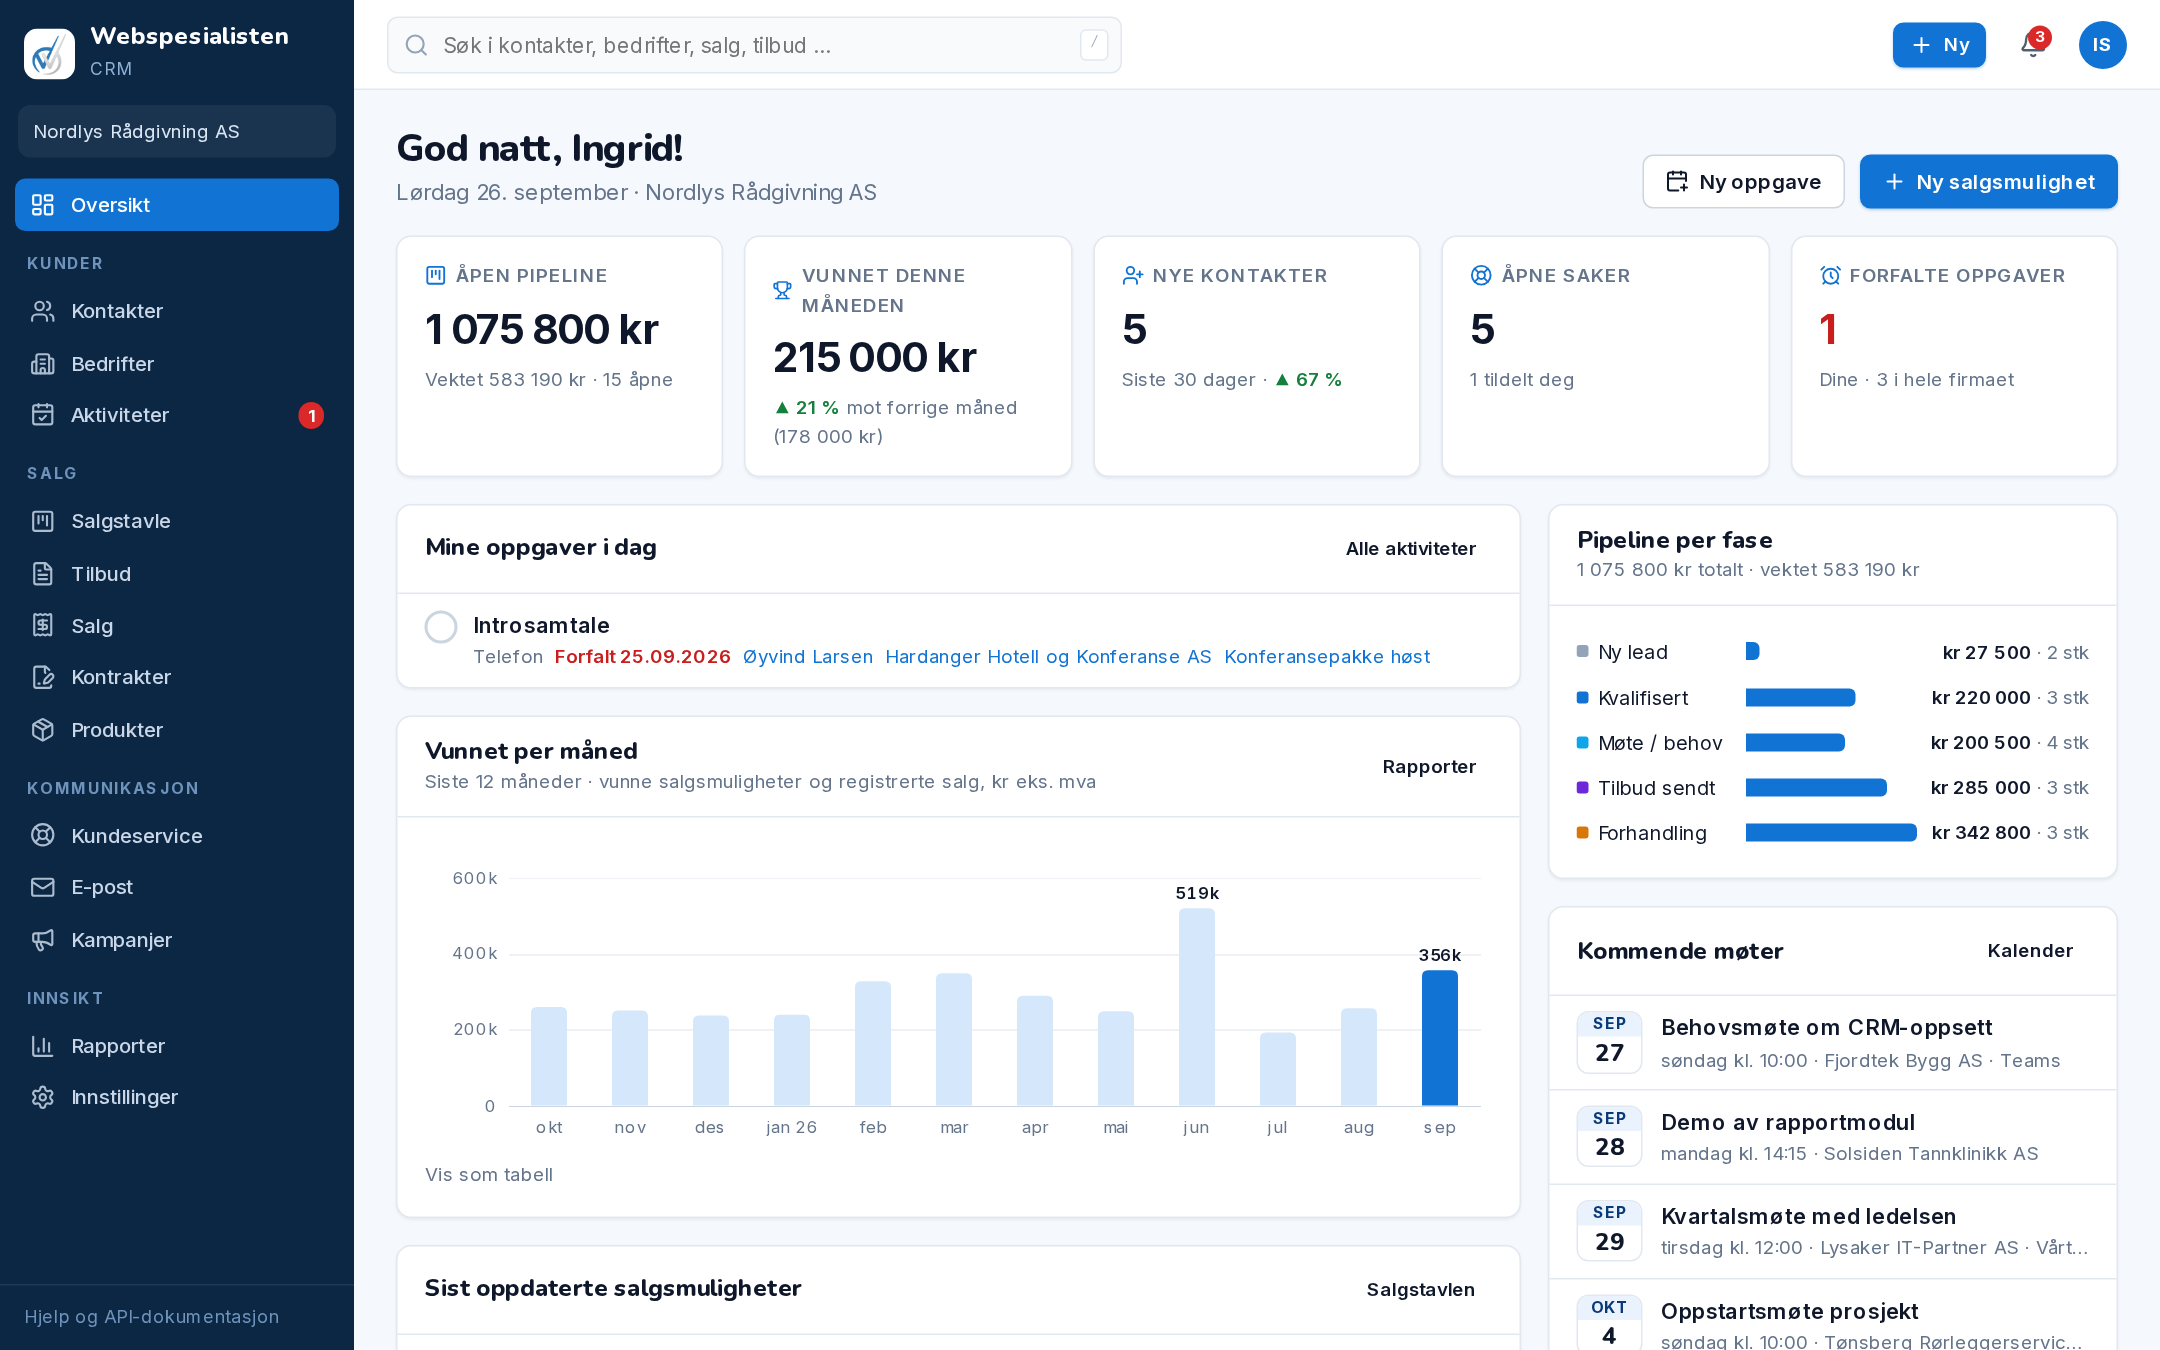This screenshot has width=2160, height=1350.
Task: Click the Introsamtale task title
Action: pos(541,626)
